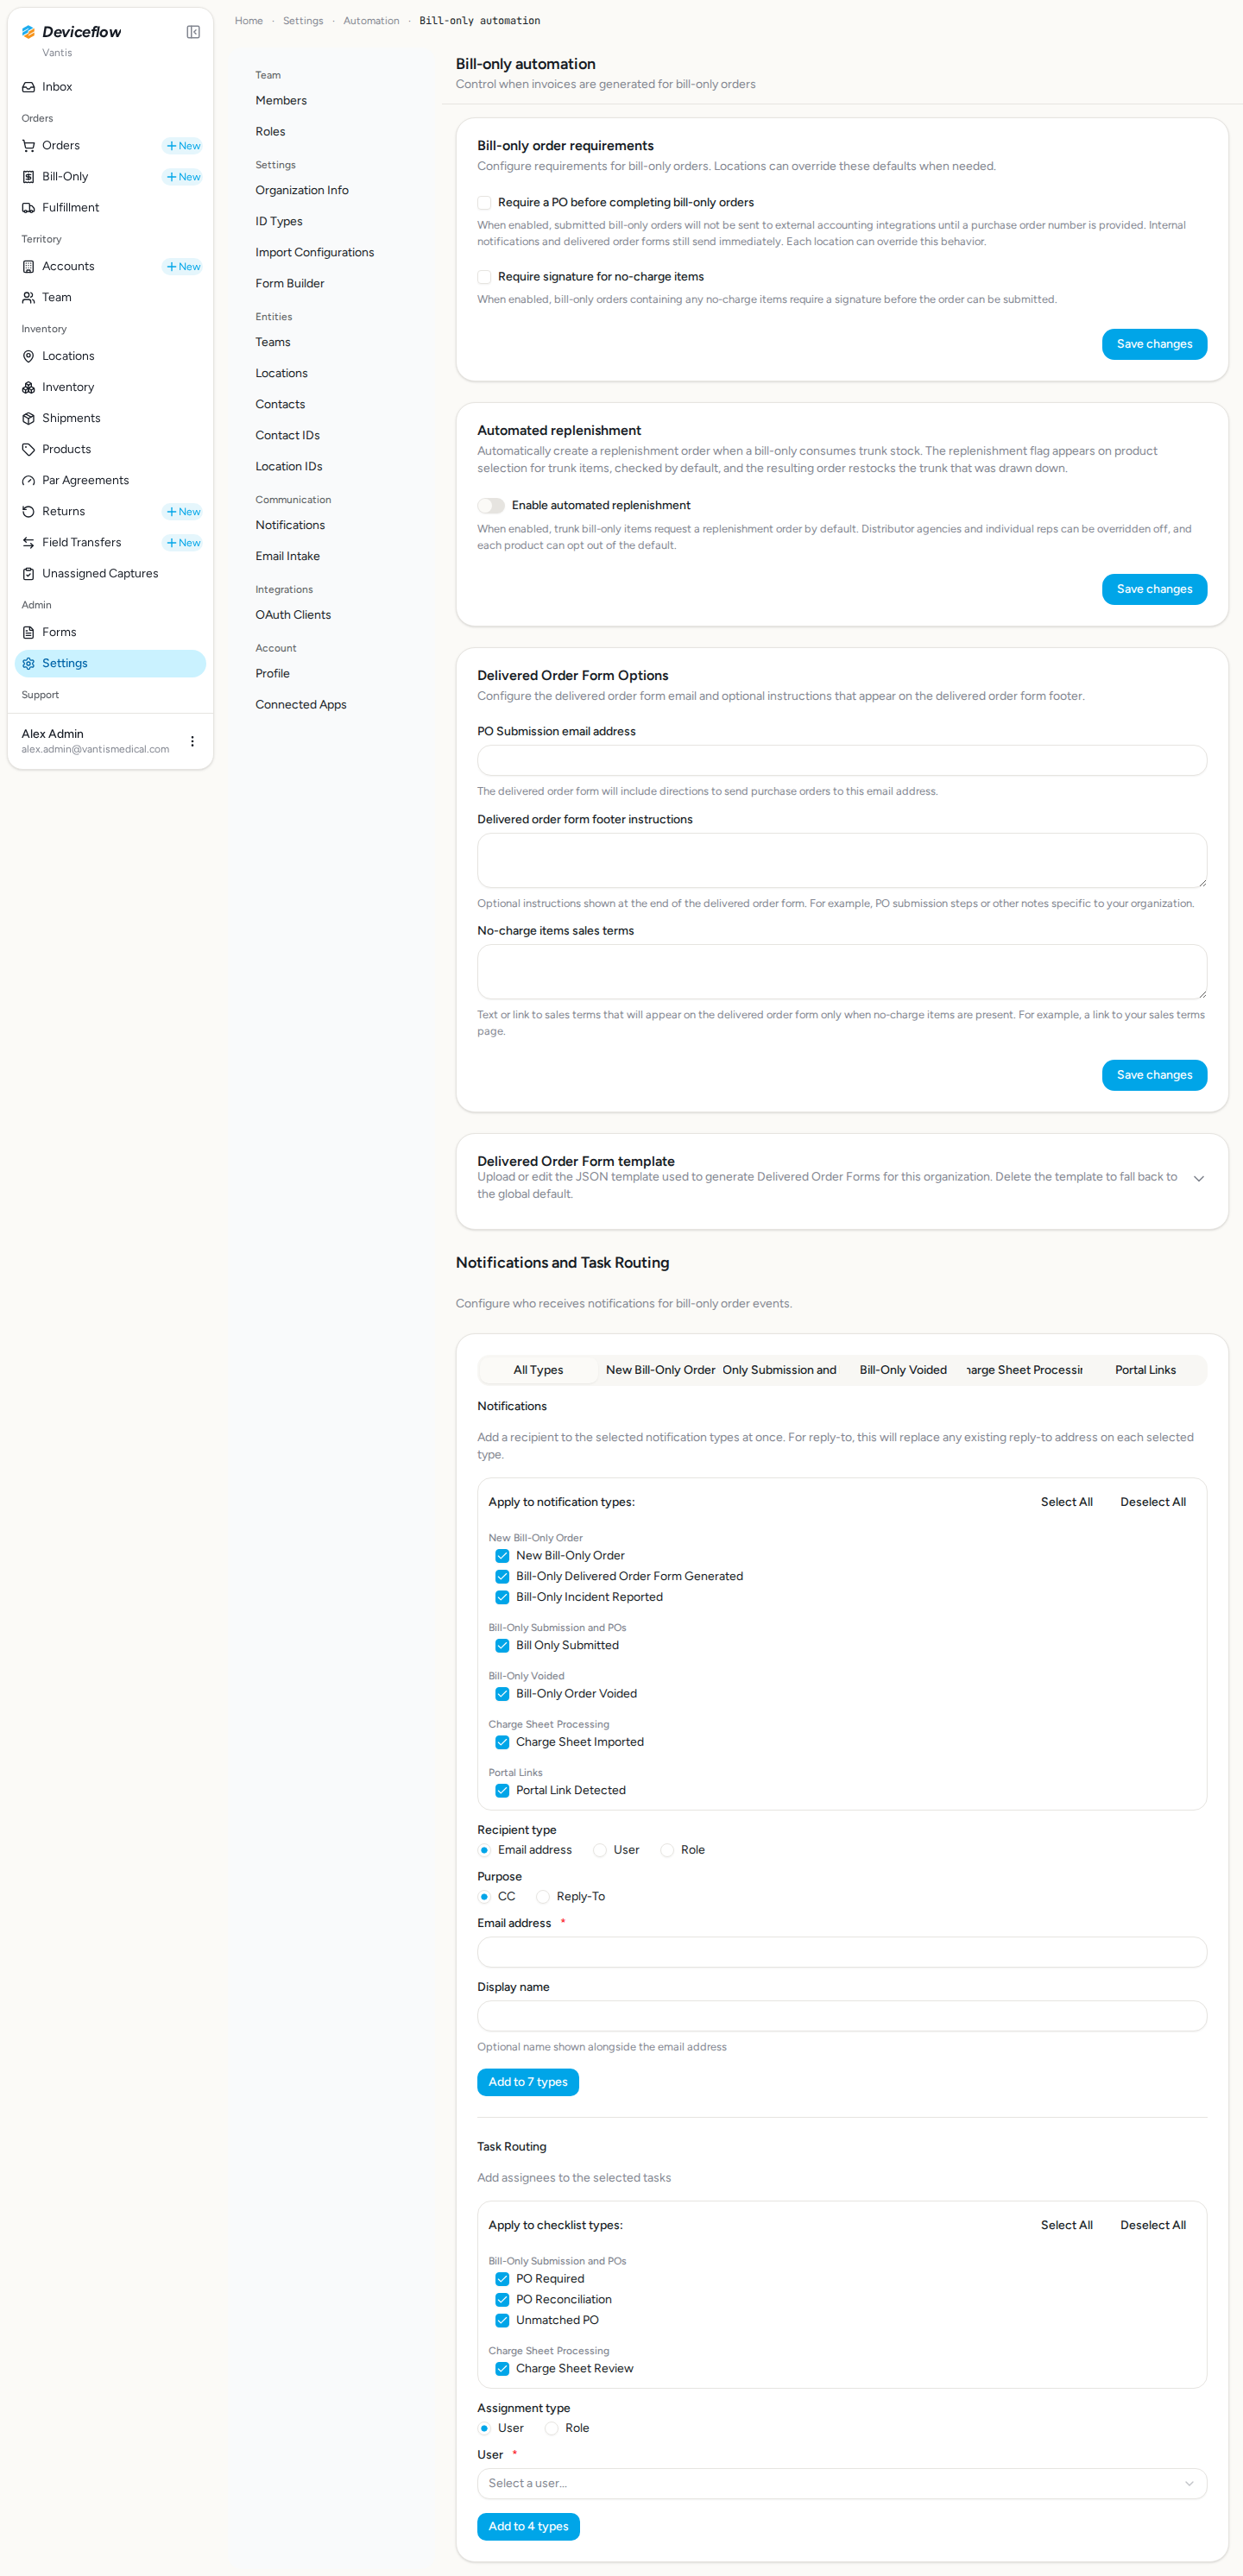Click the Field Transfers arrows icon
Screen dimensions: 1243x2576
tap(29, 543)
